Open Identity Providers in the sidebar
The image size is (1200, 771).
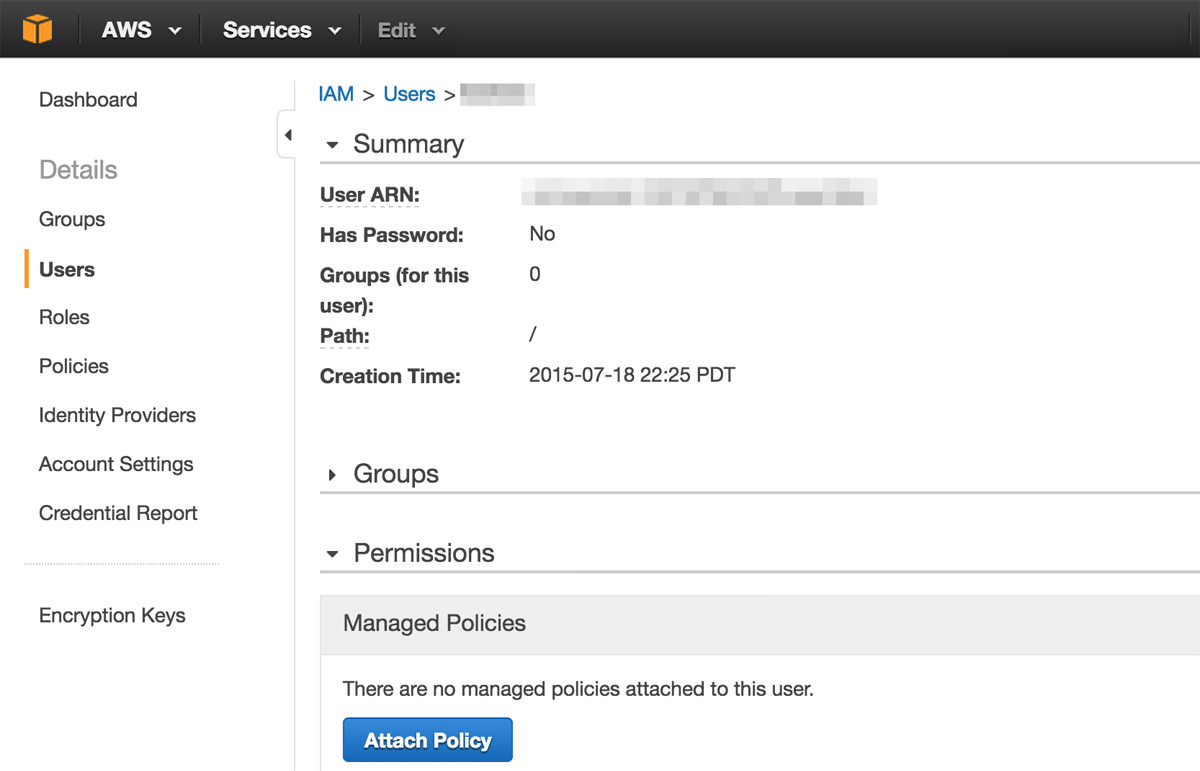117,416
